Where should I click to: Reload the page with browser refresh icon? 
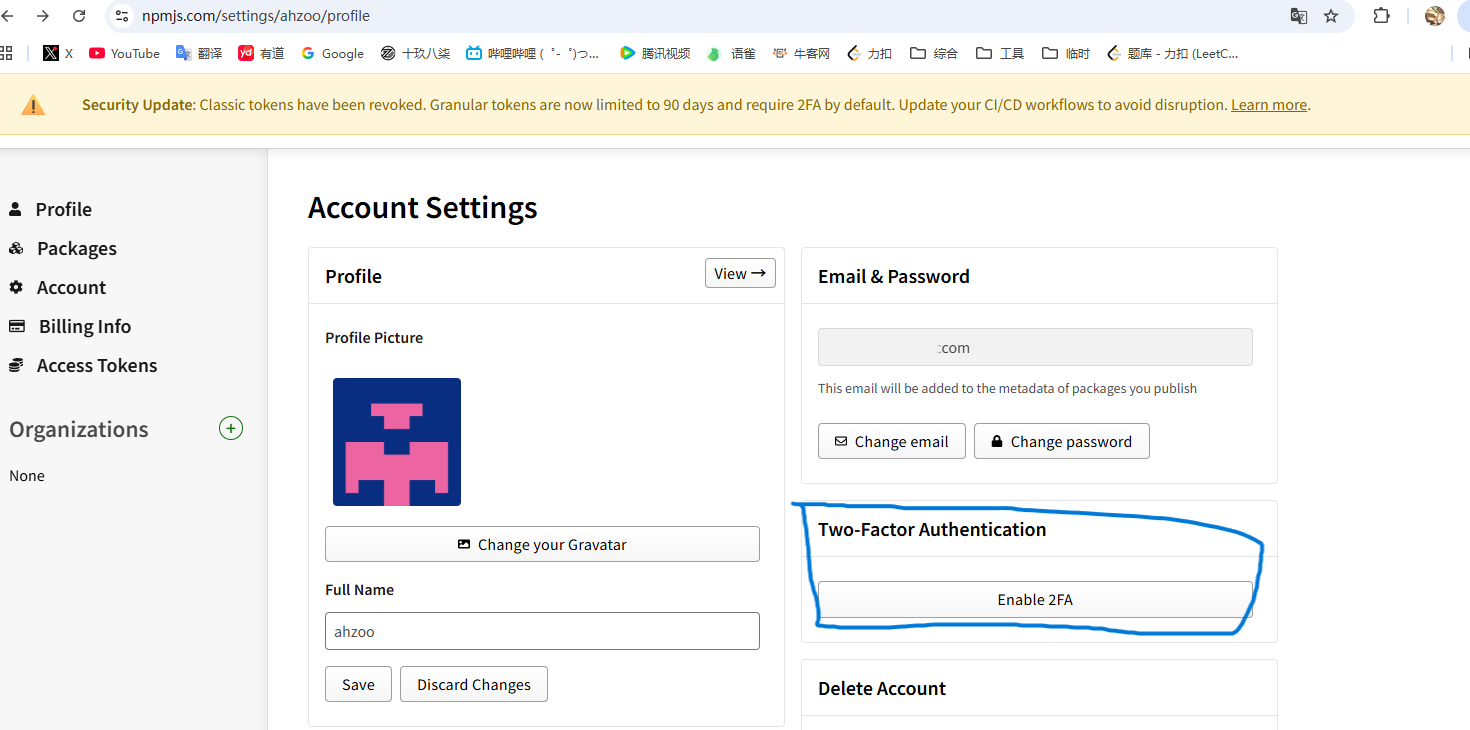79,16
